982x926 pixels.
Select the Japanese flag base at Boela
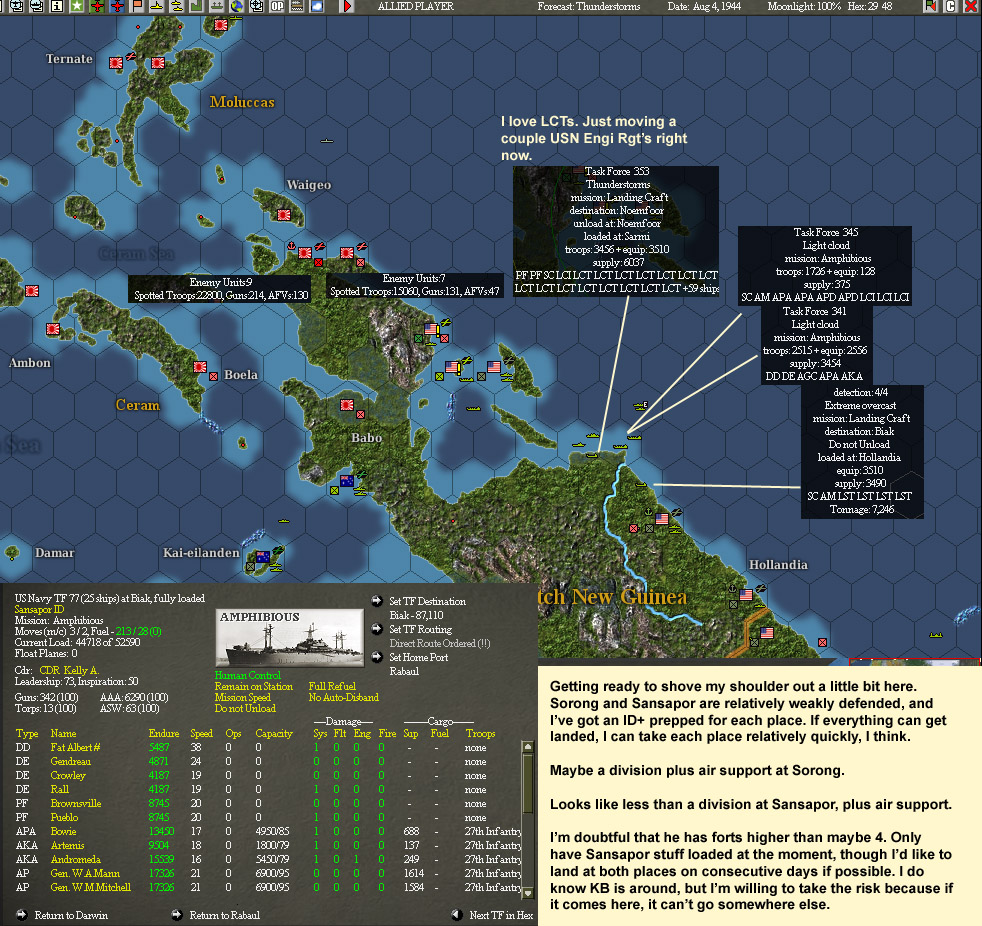[200, 367]
